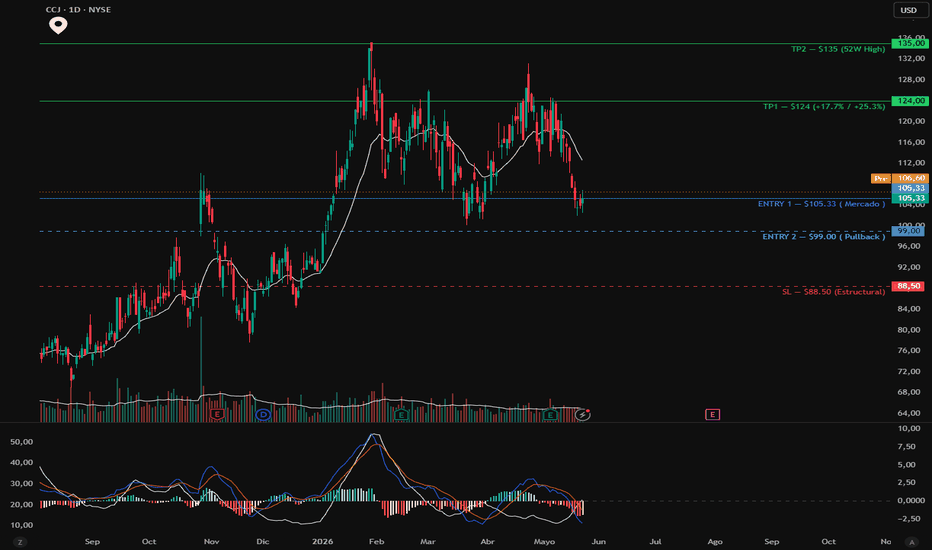Click the '50,00' left indicator scale value
932x550 pixels.
click(21, 442)
